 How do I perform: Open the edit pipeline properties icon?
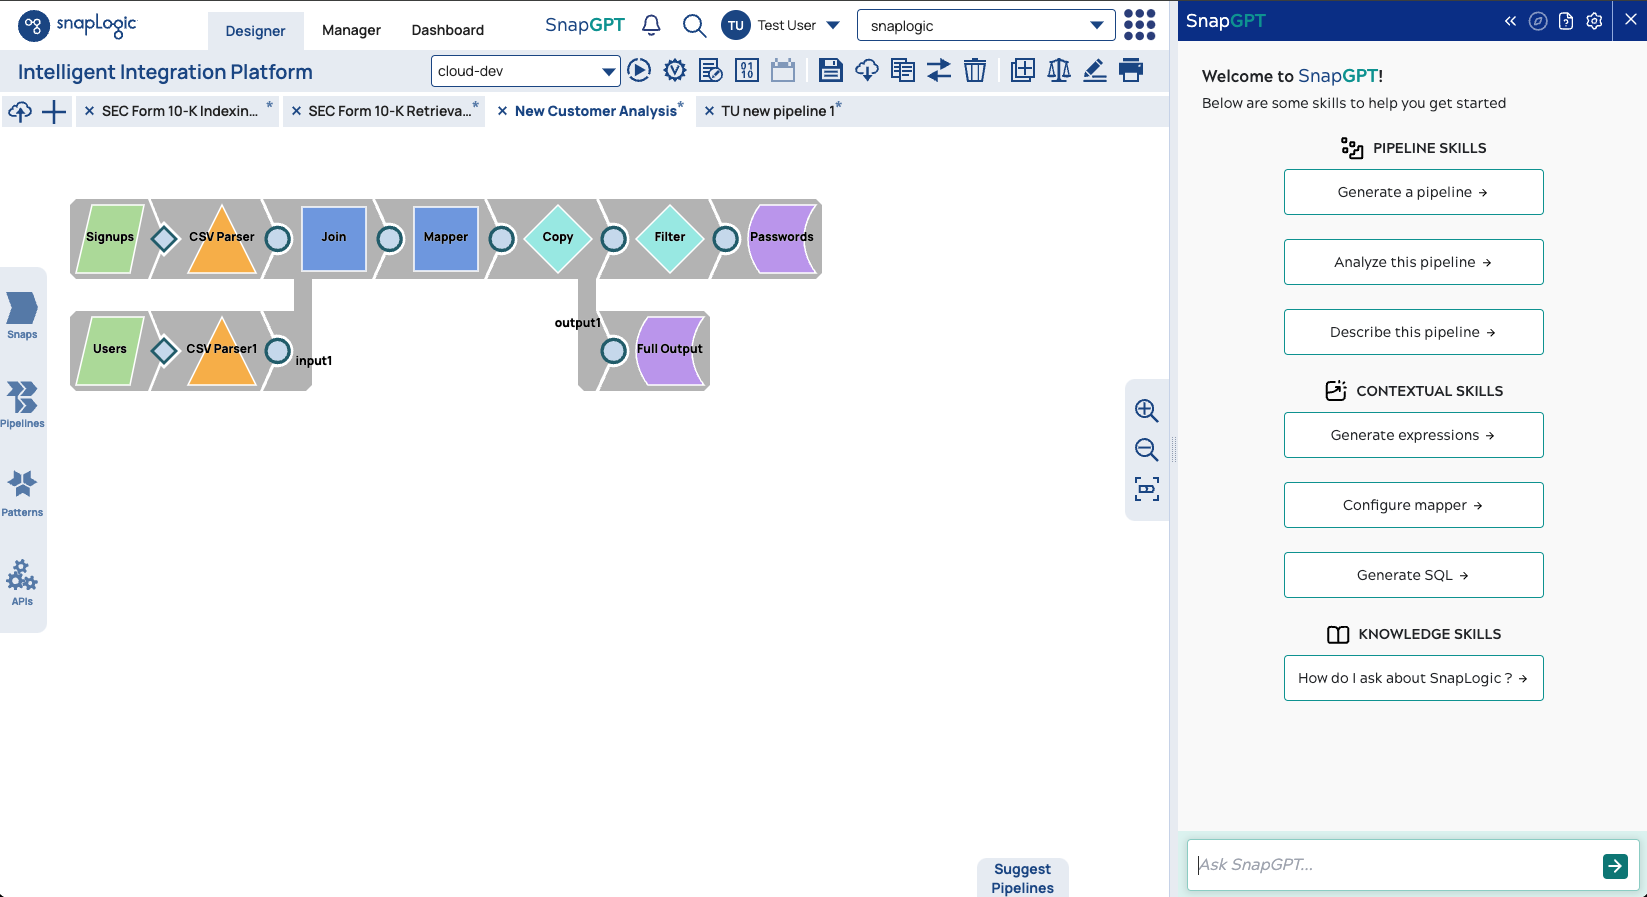pos(711,70)
